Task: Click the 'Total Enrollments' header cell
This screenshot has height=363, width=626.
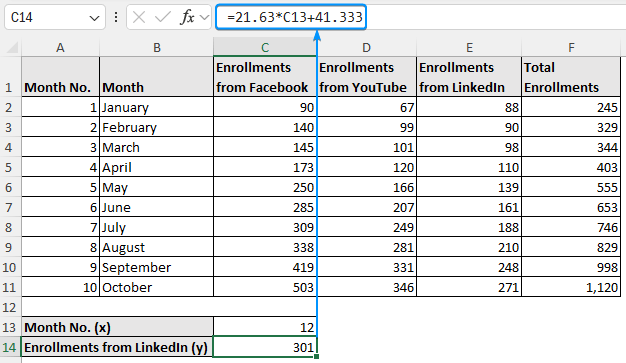Action: 571,77
